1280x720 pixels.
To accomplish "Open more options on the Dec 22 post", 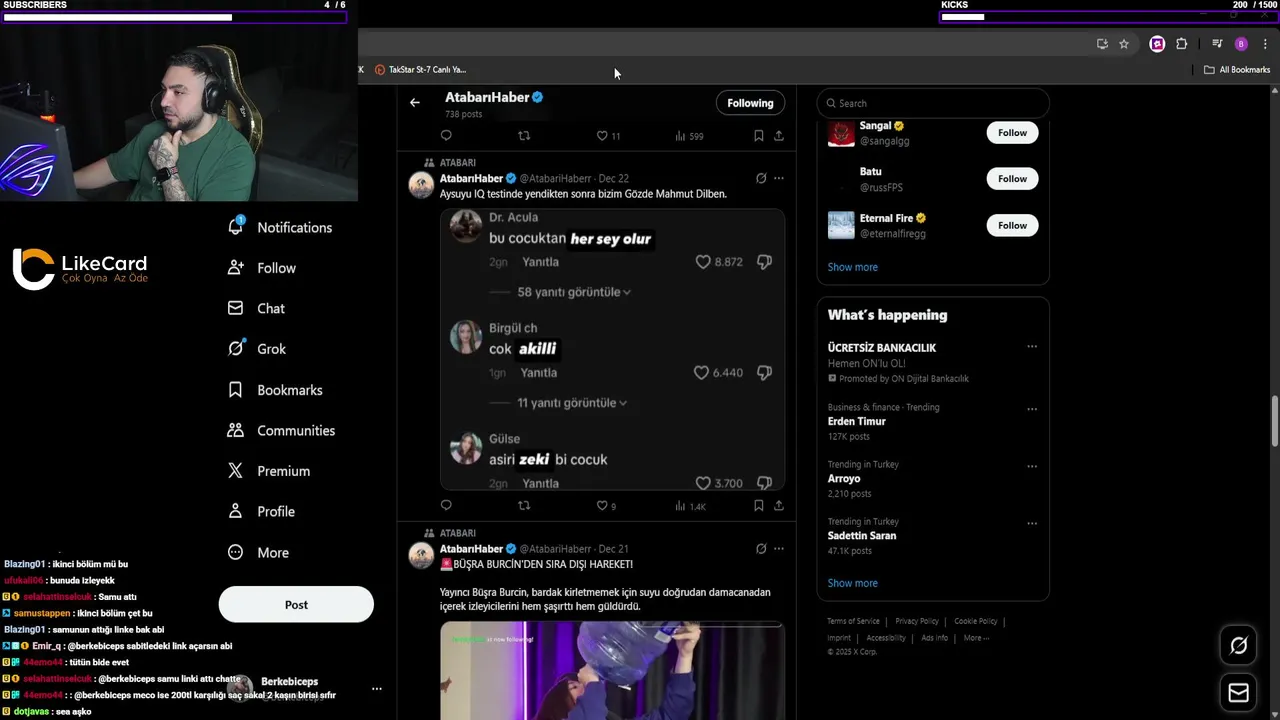I will 779,178.
